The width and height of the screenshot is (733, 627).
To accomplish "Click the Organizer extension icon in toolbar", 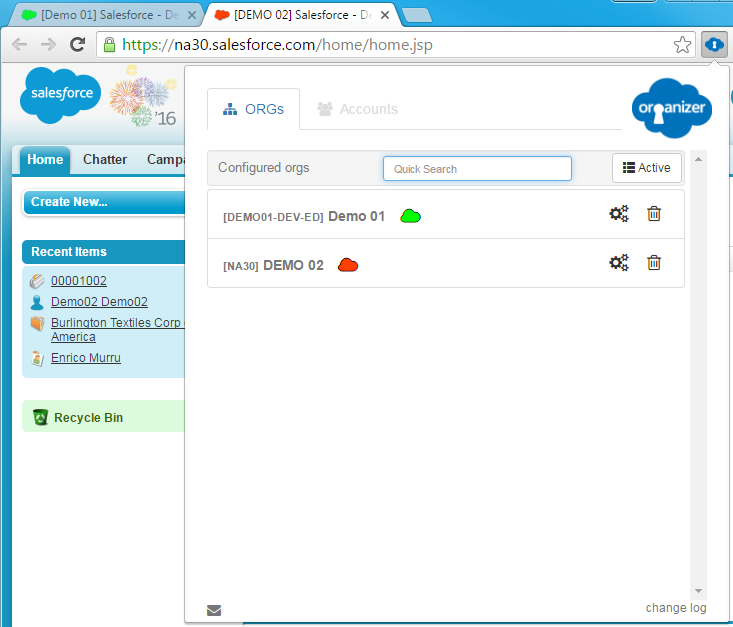I will (x=714, y=45).
